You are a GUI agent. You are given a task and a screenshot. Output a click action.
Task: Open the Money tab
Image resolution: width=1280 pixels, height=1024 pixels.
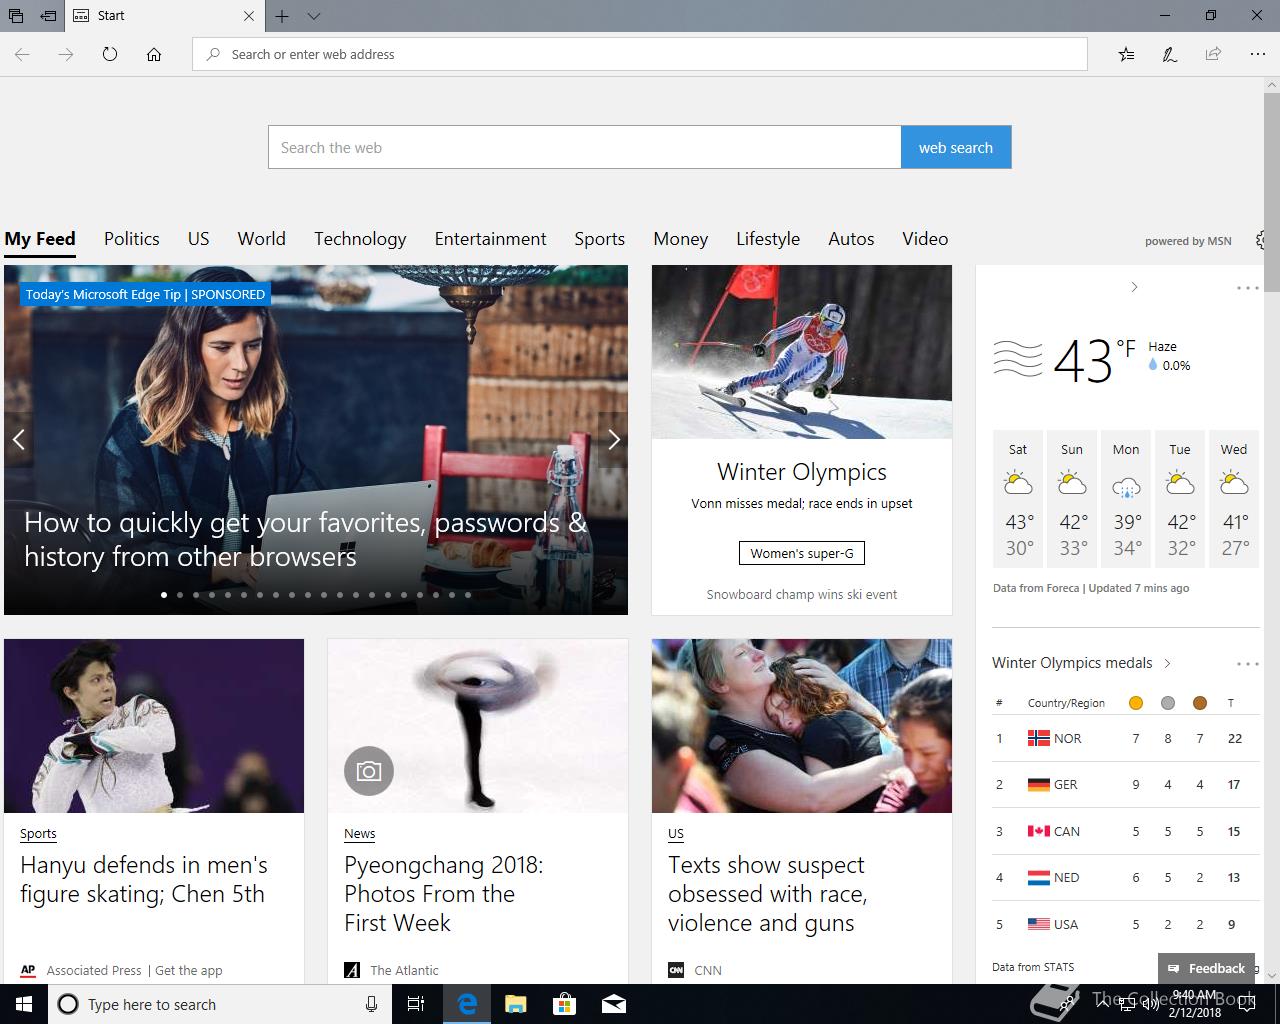(681, 238)
